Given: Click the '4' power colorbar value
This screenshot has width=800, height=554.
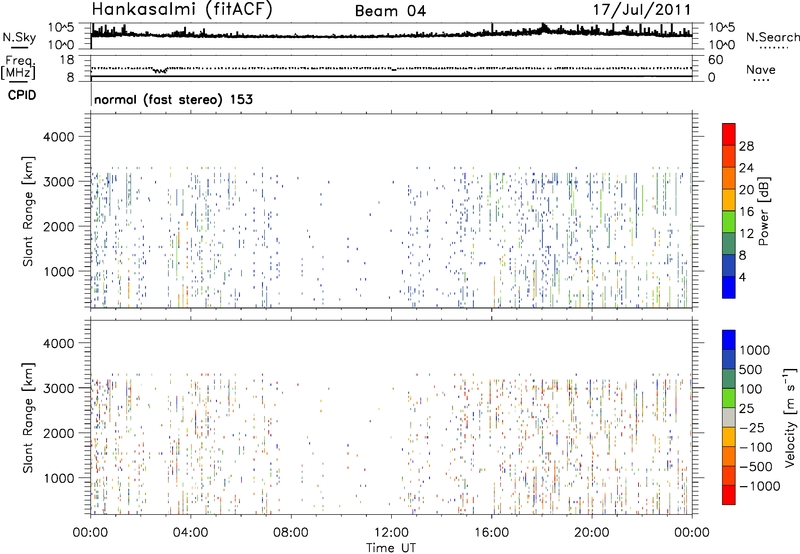Looking at the screenshot, I should click(x=742, y=277).
